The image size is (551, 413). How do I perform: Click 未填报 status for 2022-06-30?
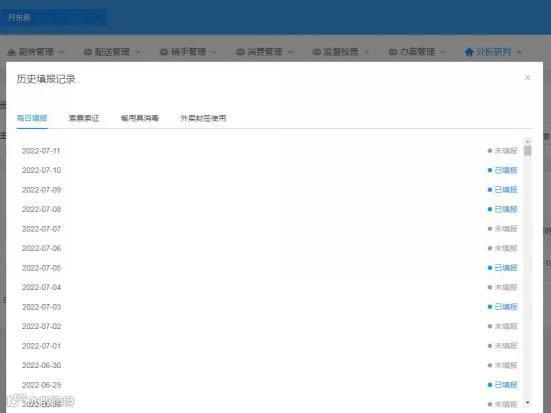(503, 366)
